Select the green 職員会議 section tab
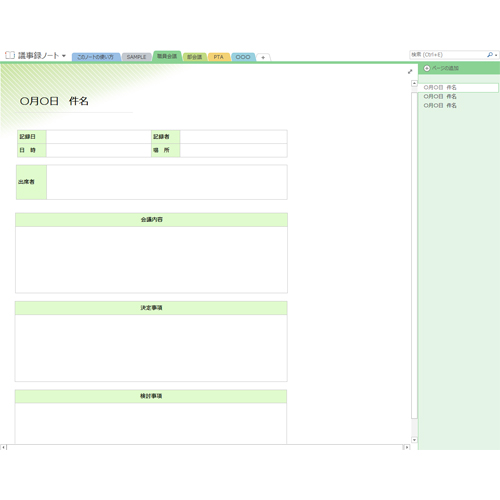This screenshot has width=500, height=500. 167,56
